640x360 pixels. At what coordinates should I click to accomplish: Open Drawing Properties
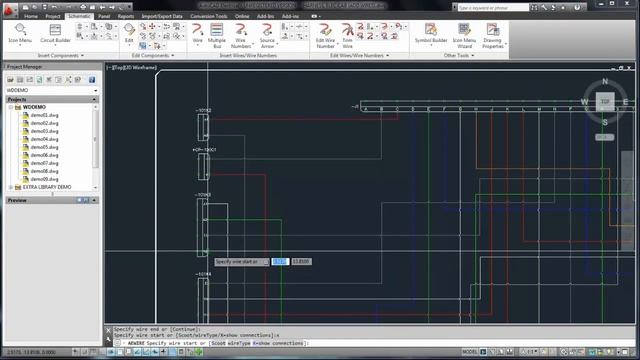(x=493, y=36)
